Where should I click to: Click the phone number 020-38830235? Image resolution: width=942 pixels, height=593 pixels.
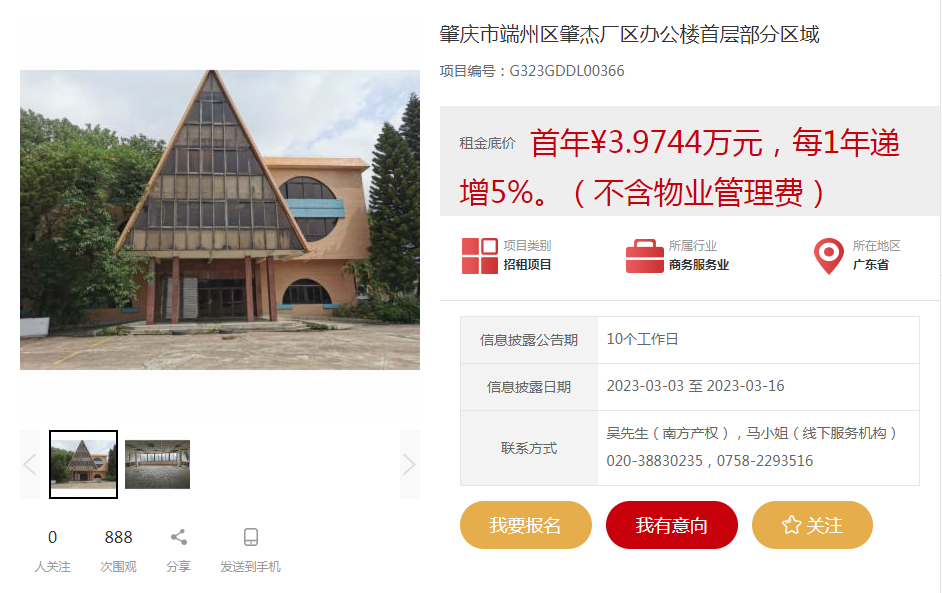(654, 461)
